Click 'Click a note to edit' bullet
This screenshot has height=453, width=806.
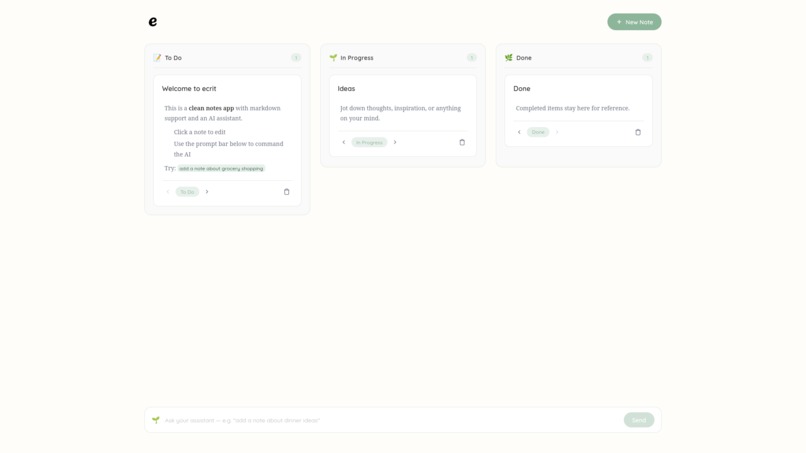tap(199, 132)
